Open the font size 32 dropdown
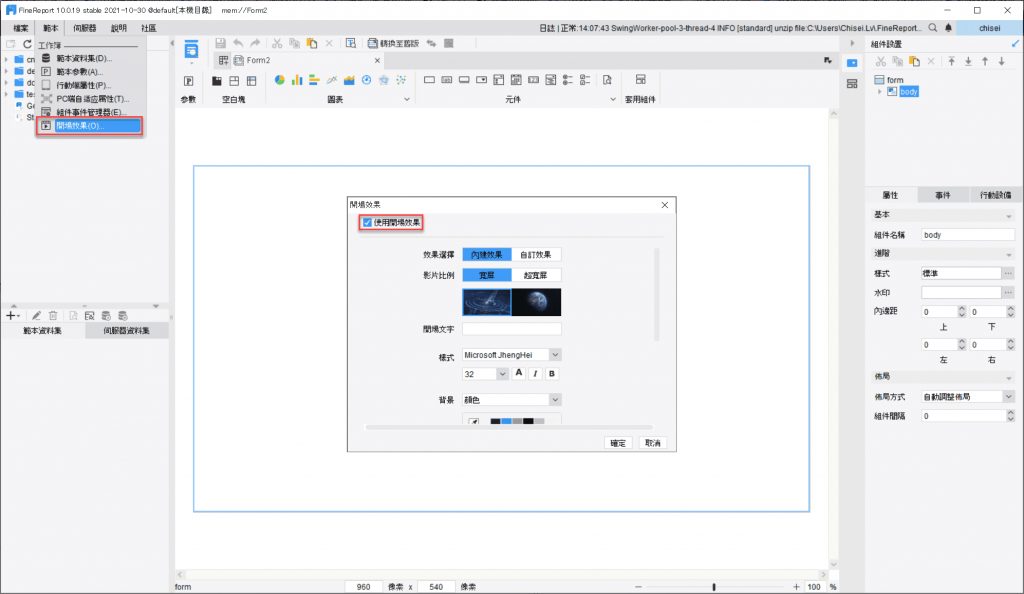 click(x=502, y=373)
